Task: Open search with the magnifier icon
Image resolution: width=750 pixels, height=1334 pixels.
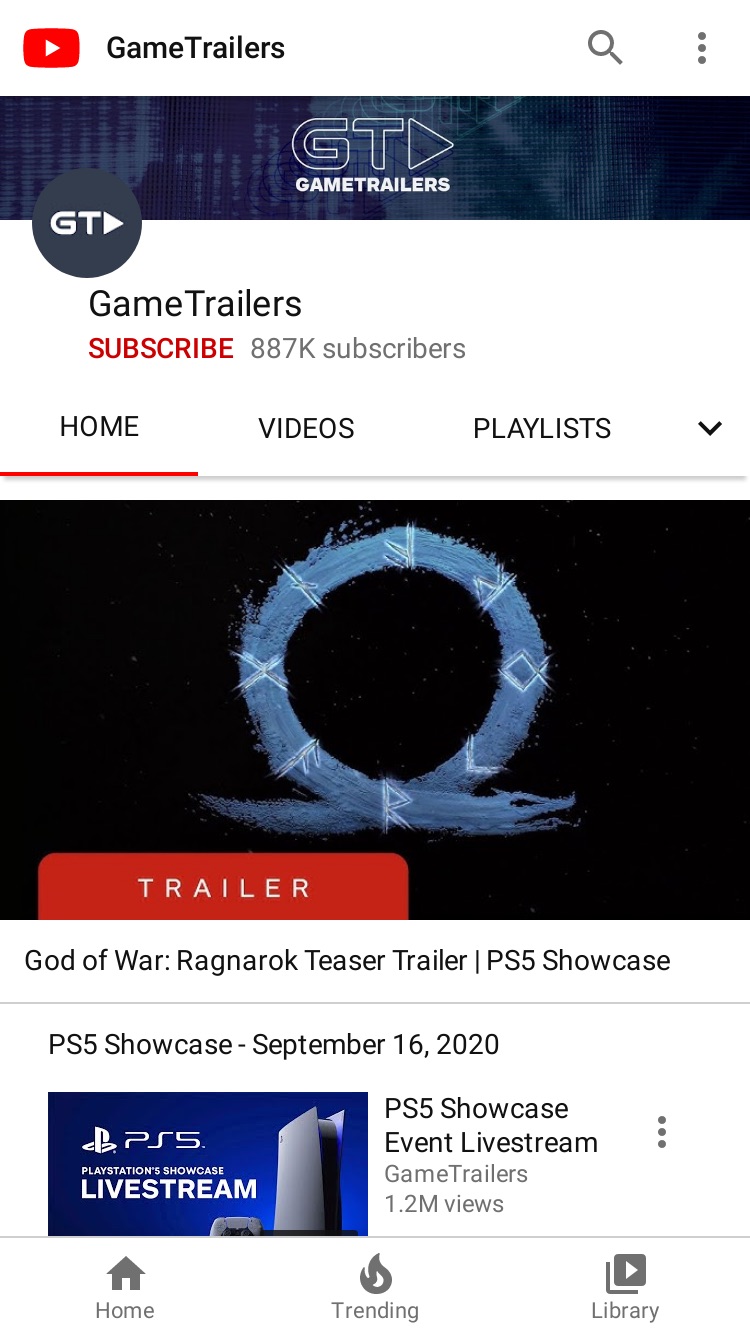Action: point(605,47)
